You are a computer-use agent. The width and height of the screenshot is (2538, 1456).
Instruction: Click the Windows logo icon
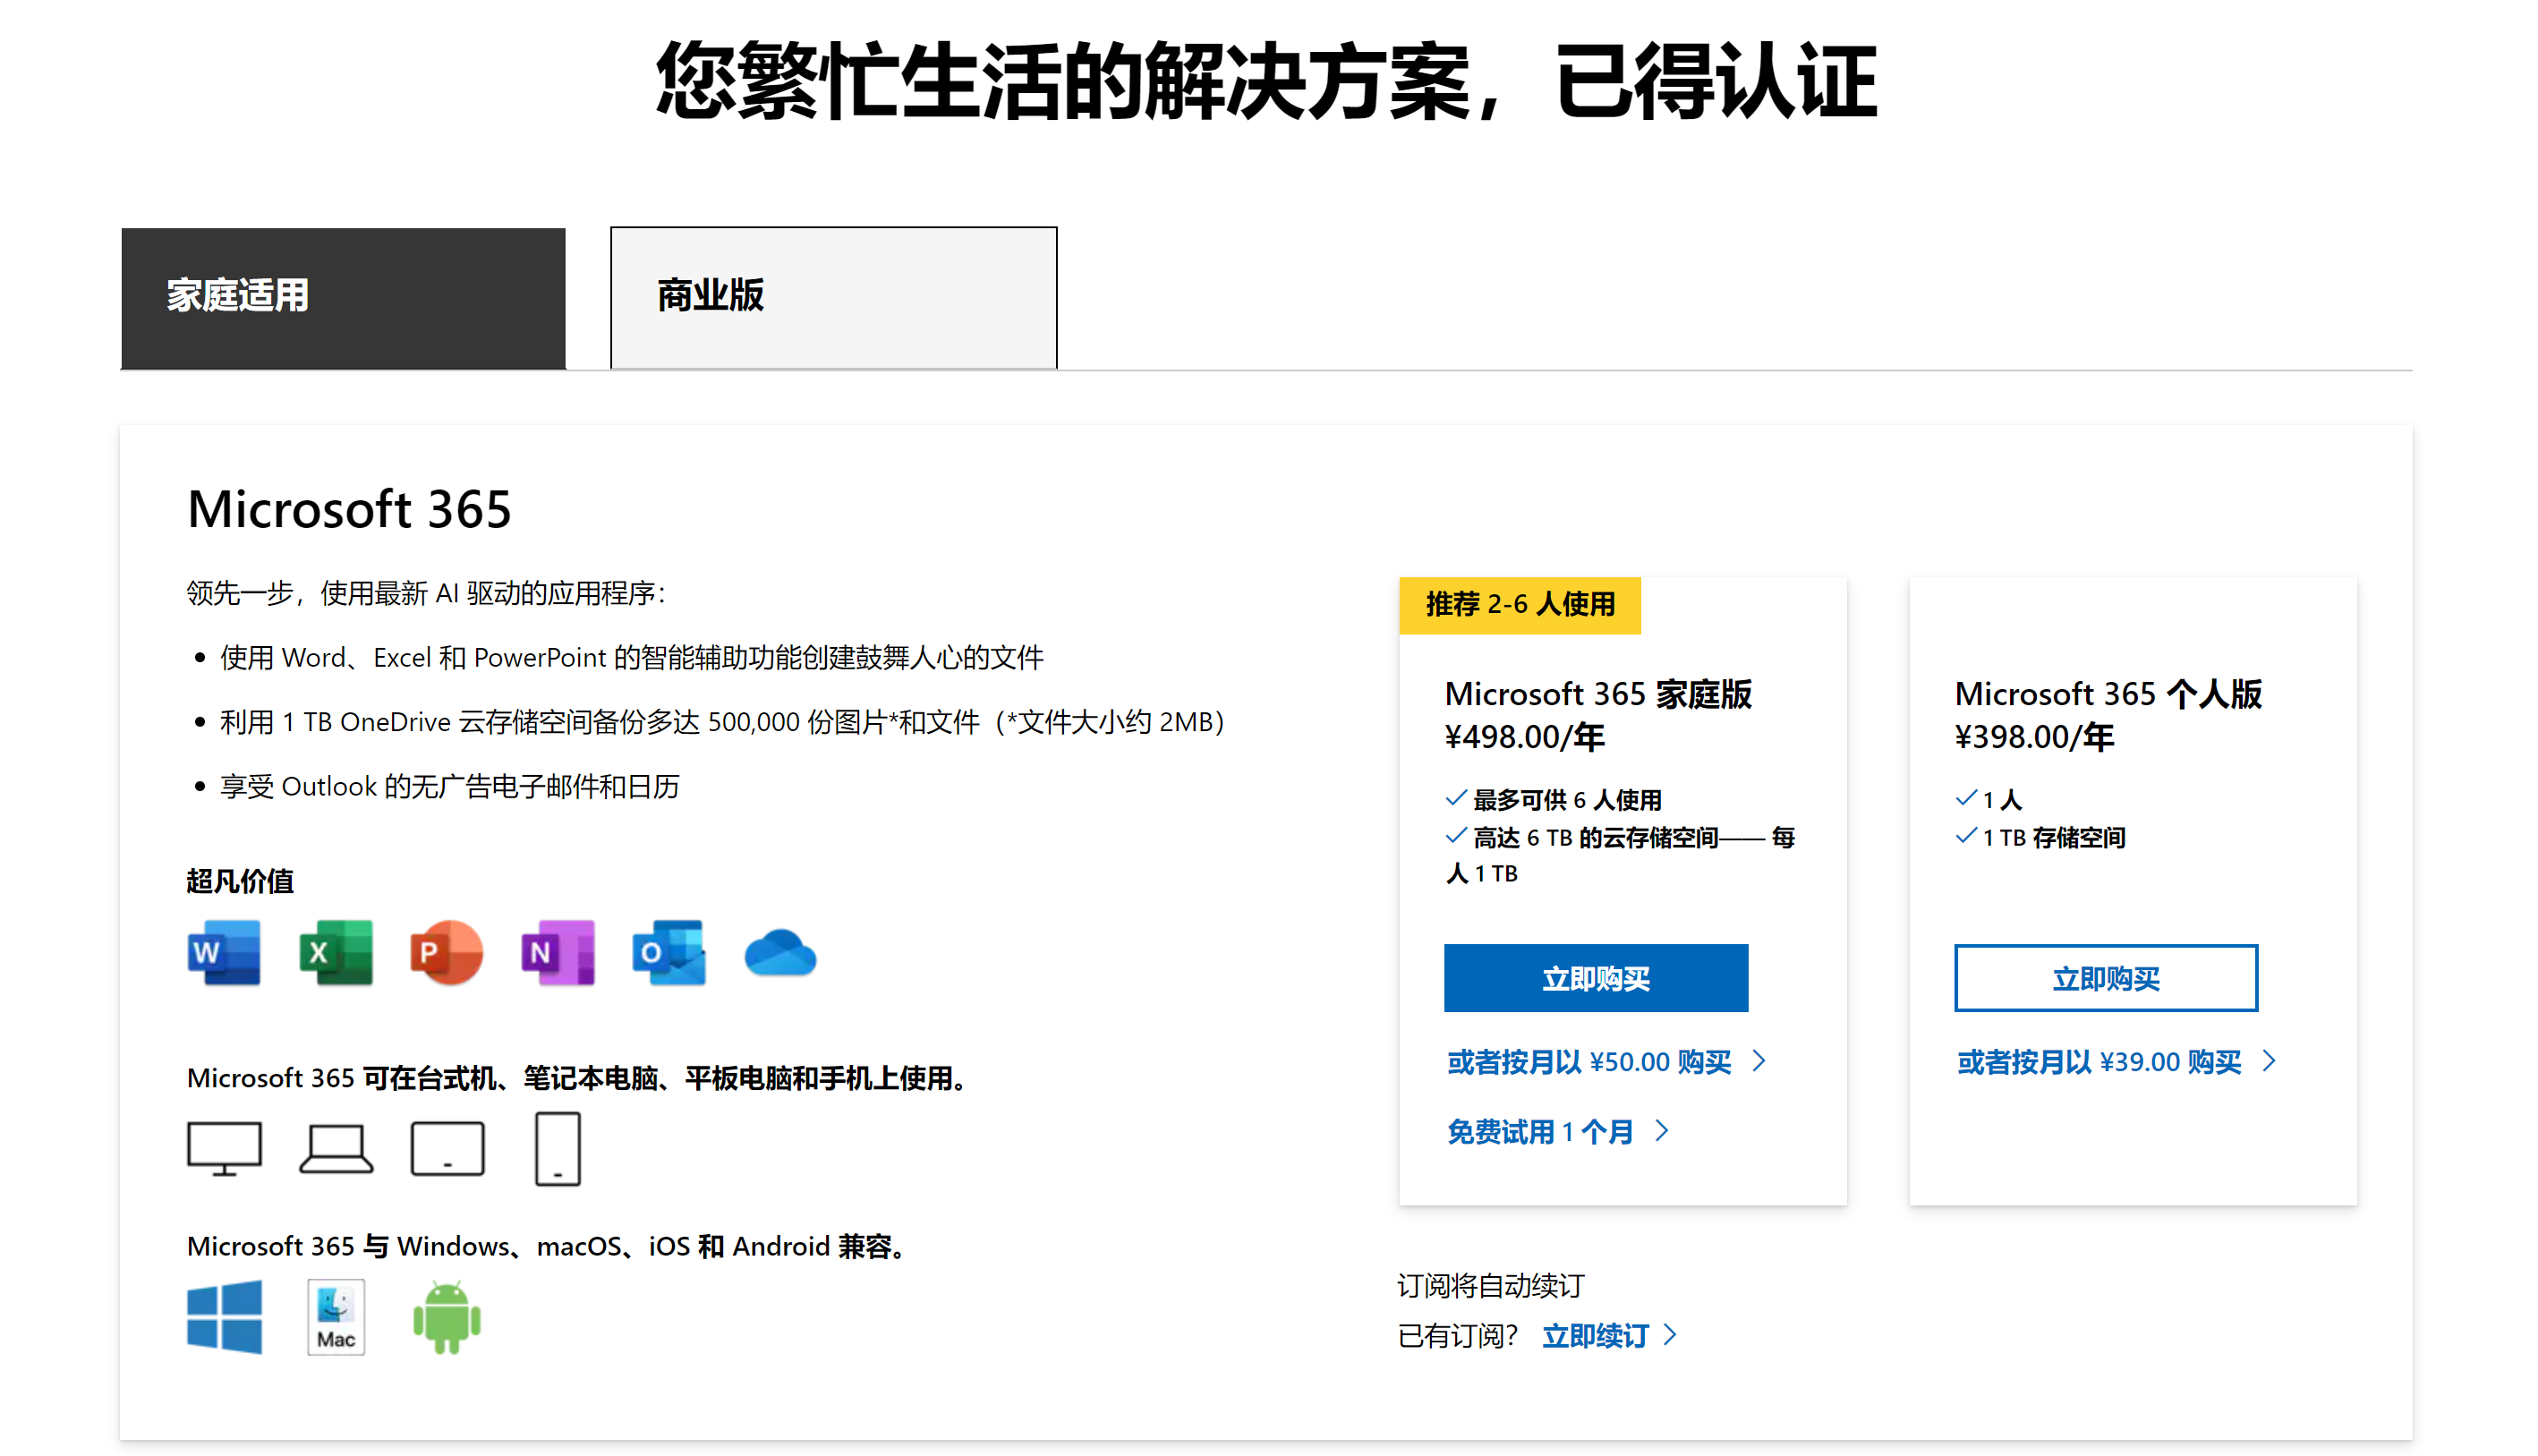[224, 1317]
